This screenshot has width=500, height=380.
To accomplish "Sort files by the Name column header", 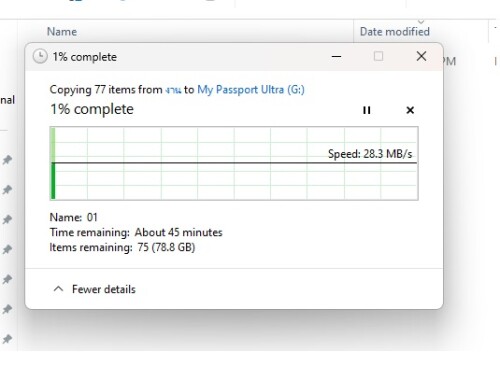I will click(62, 32).
